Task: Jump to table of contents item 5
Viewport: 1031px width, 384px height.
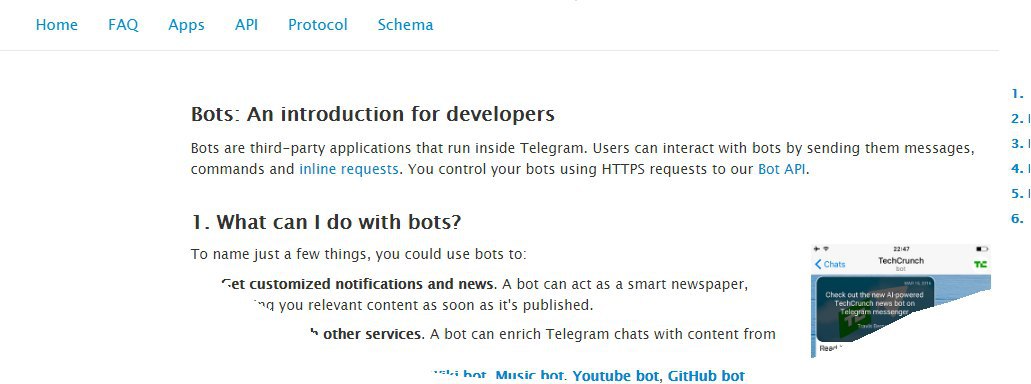Action: tap(1020, 194)
